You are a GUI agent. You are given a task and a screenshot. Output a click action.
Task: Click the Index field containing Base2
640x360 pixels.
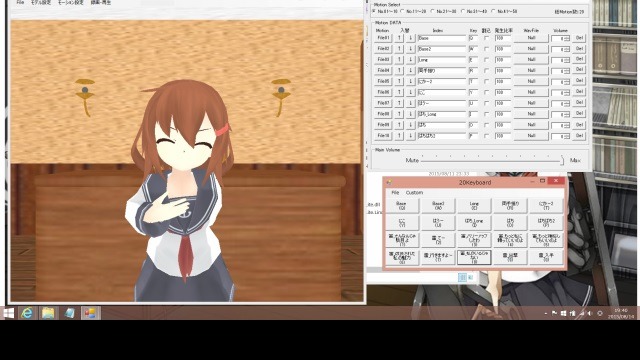pyautogui.click(x=441, y=49)
